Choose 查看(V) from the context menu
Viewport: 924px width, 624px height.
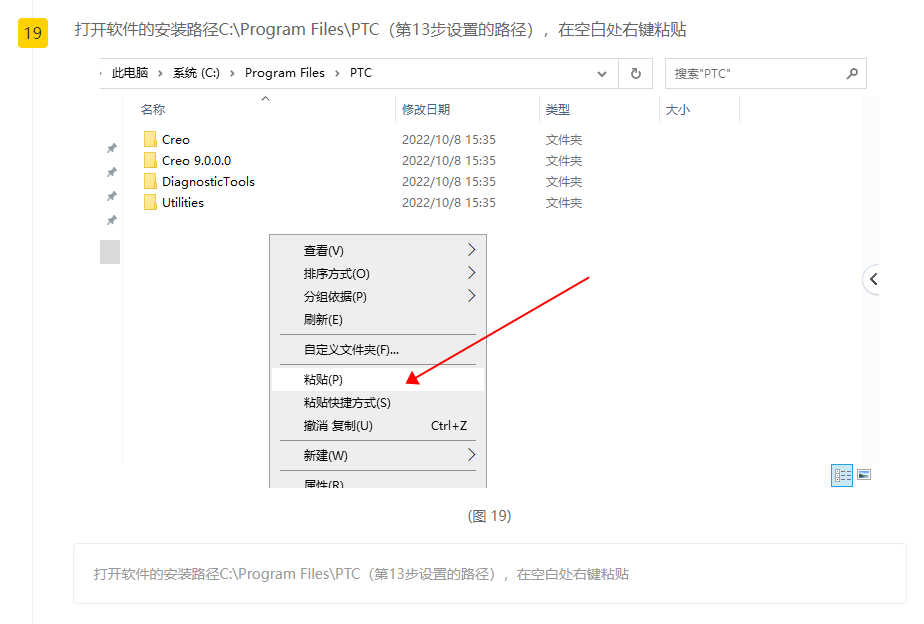378,250
